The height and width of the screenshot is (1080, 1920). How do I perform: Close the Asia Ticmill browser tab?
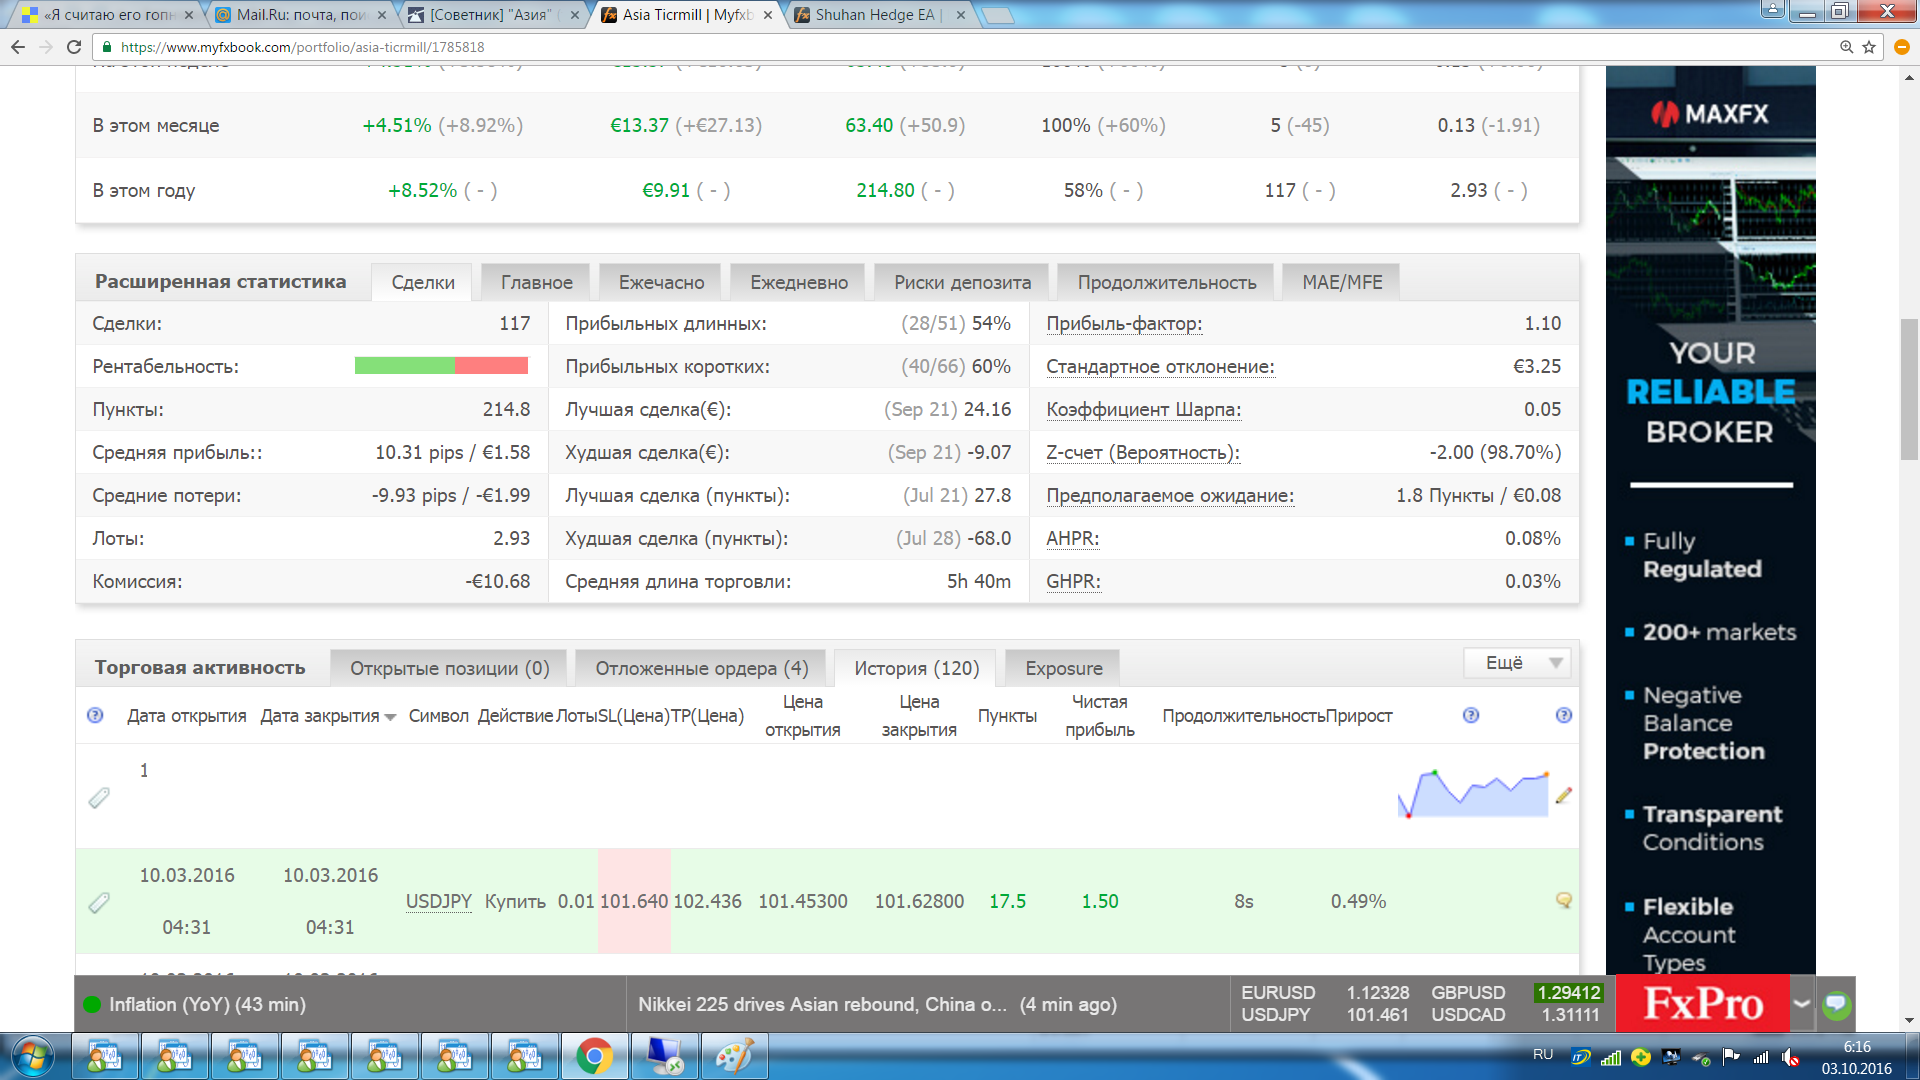tap(767, 15)
